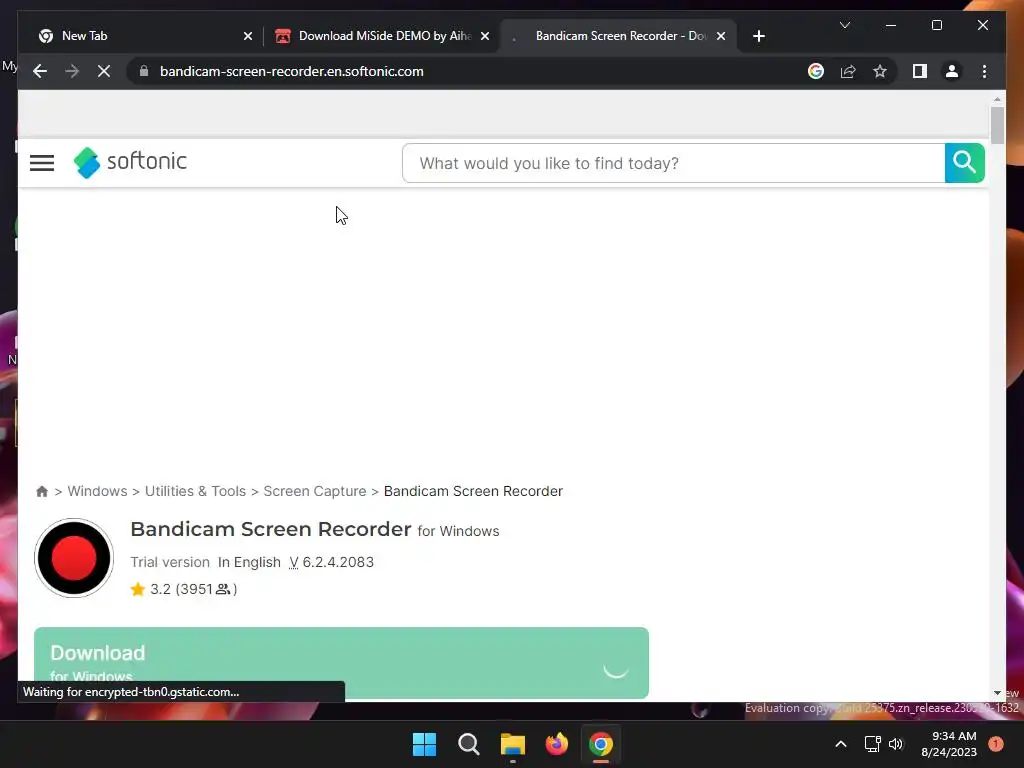Close the New Tab tab
This screenshot has height=768, width=1024.
tap(248, 36)
